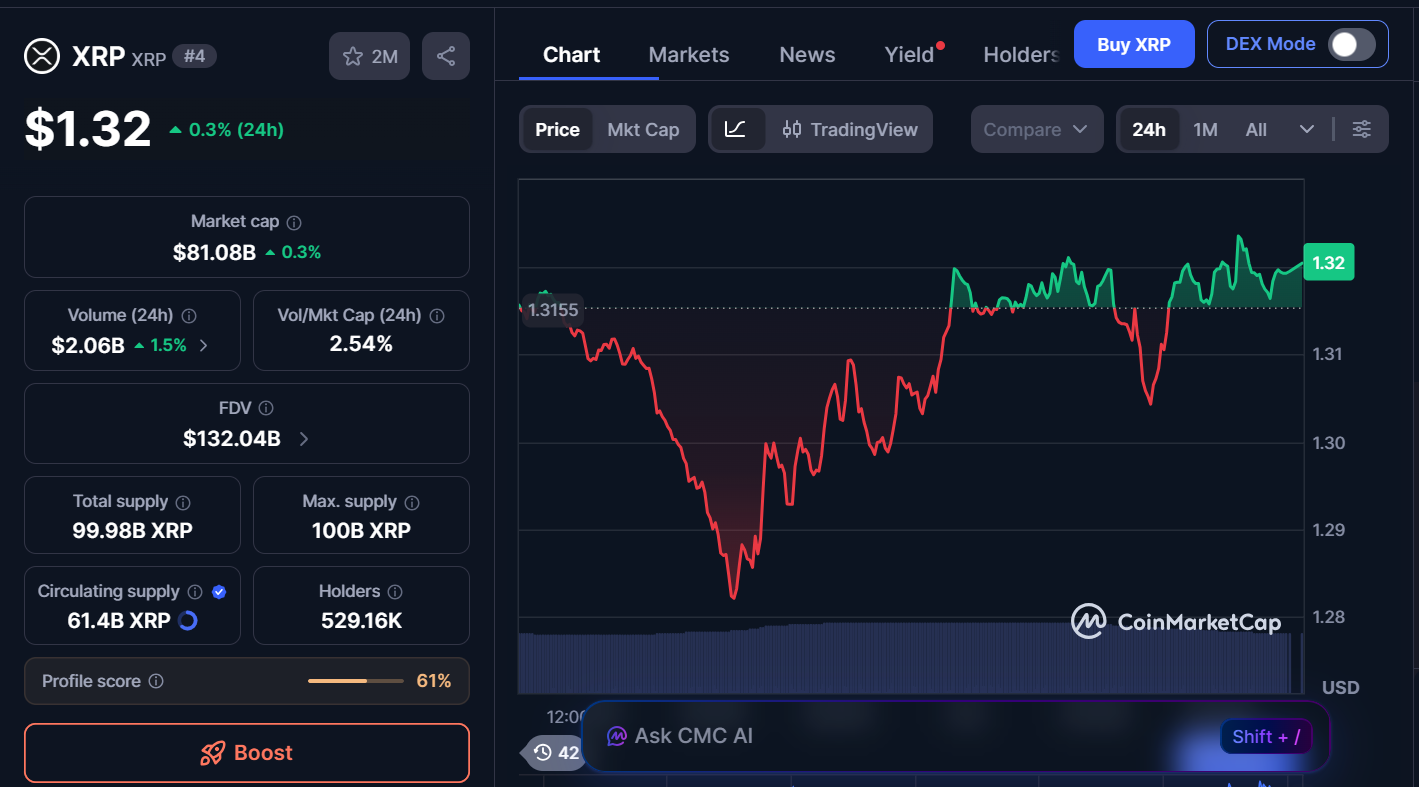The width and height of the screenshot is (1419, 787).
Task: Click the Ask CMC AI input
Action: (x=900, y=736)
